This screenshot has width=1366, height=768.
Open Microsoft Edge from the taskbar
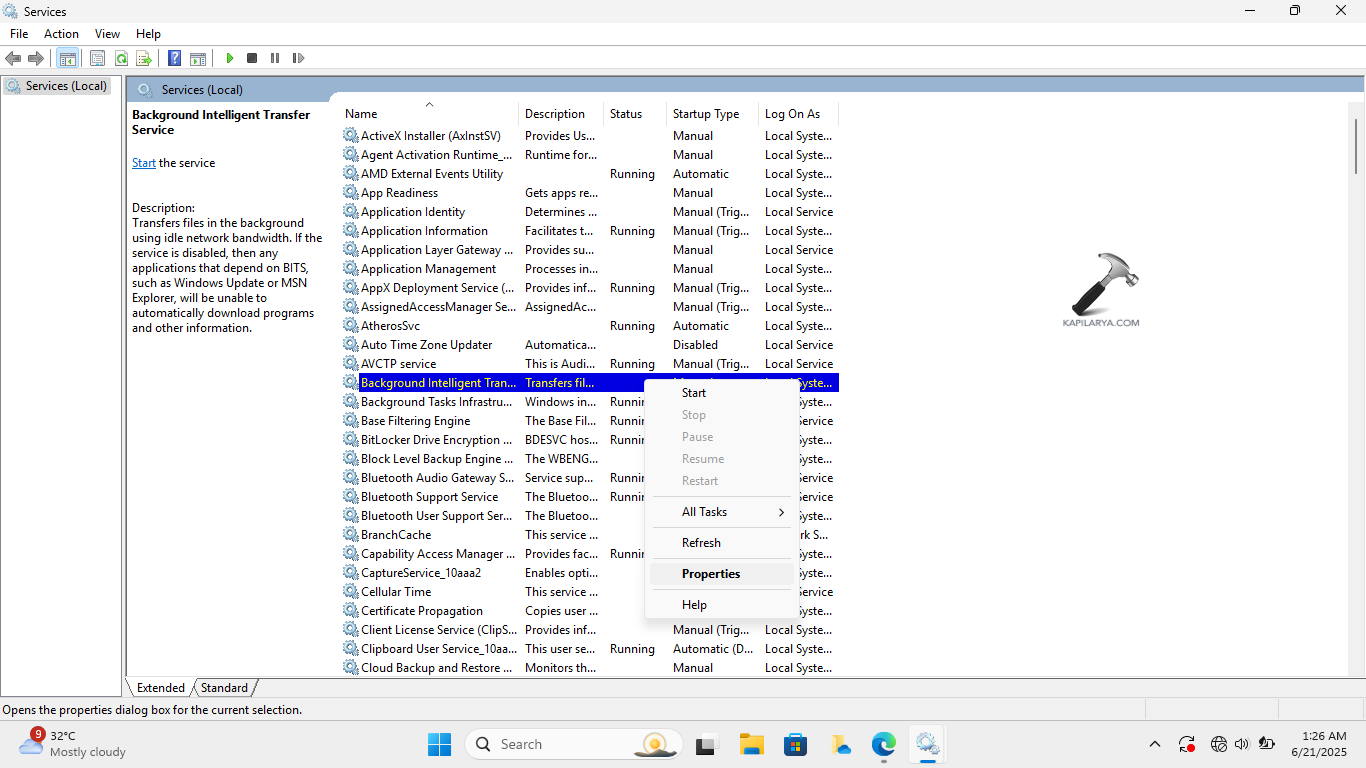pyautogui.click(x=883, y=744)
